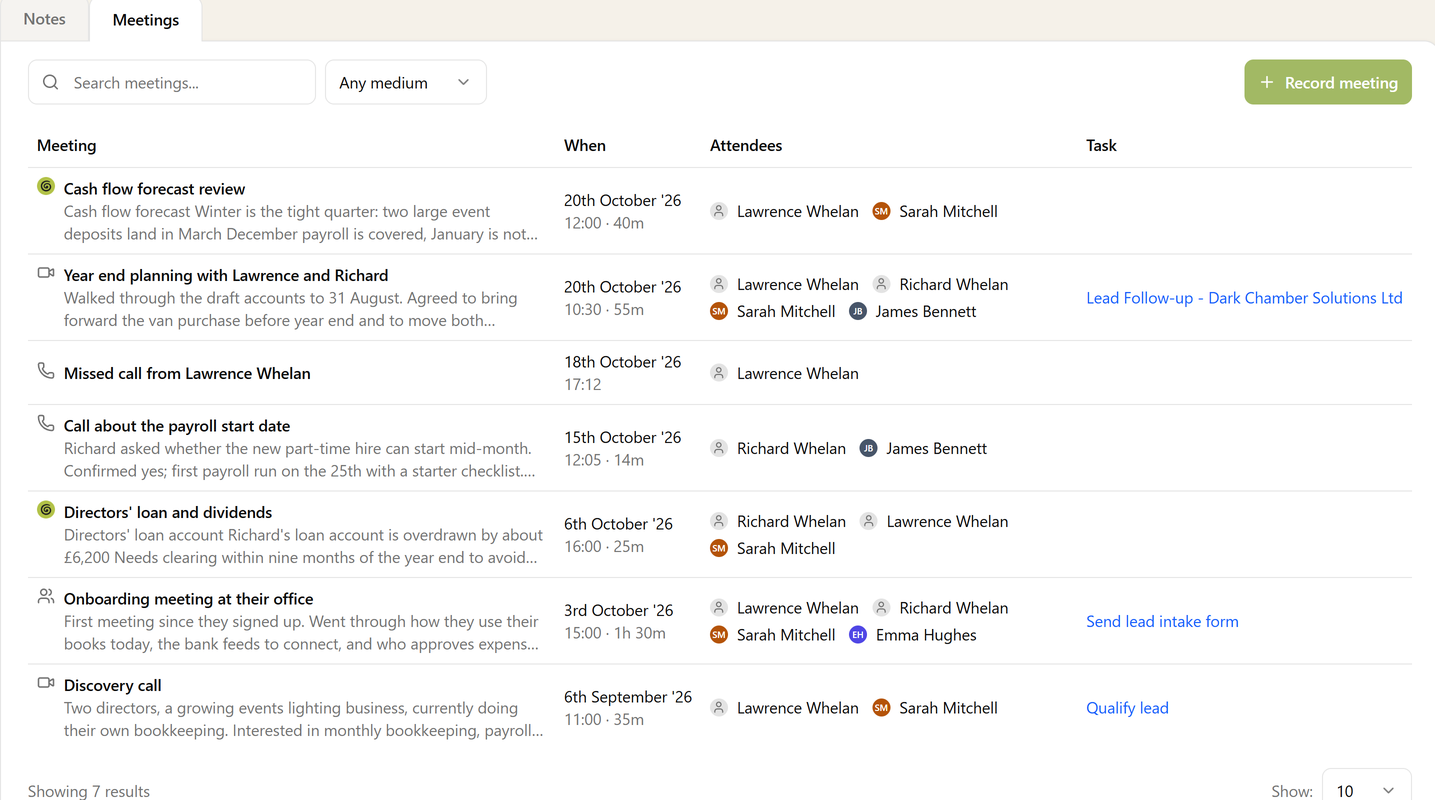Click Emma Hughes' name in the Onboarding row
The width and height of the screenshot is (1435, 800).
(926, 635)
